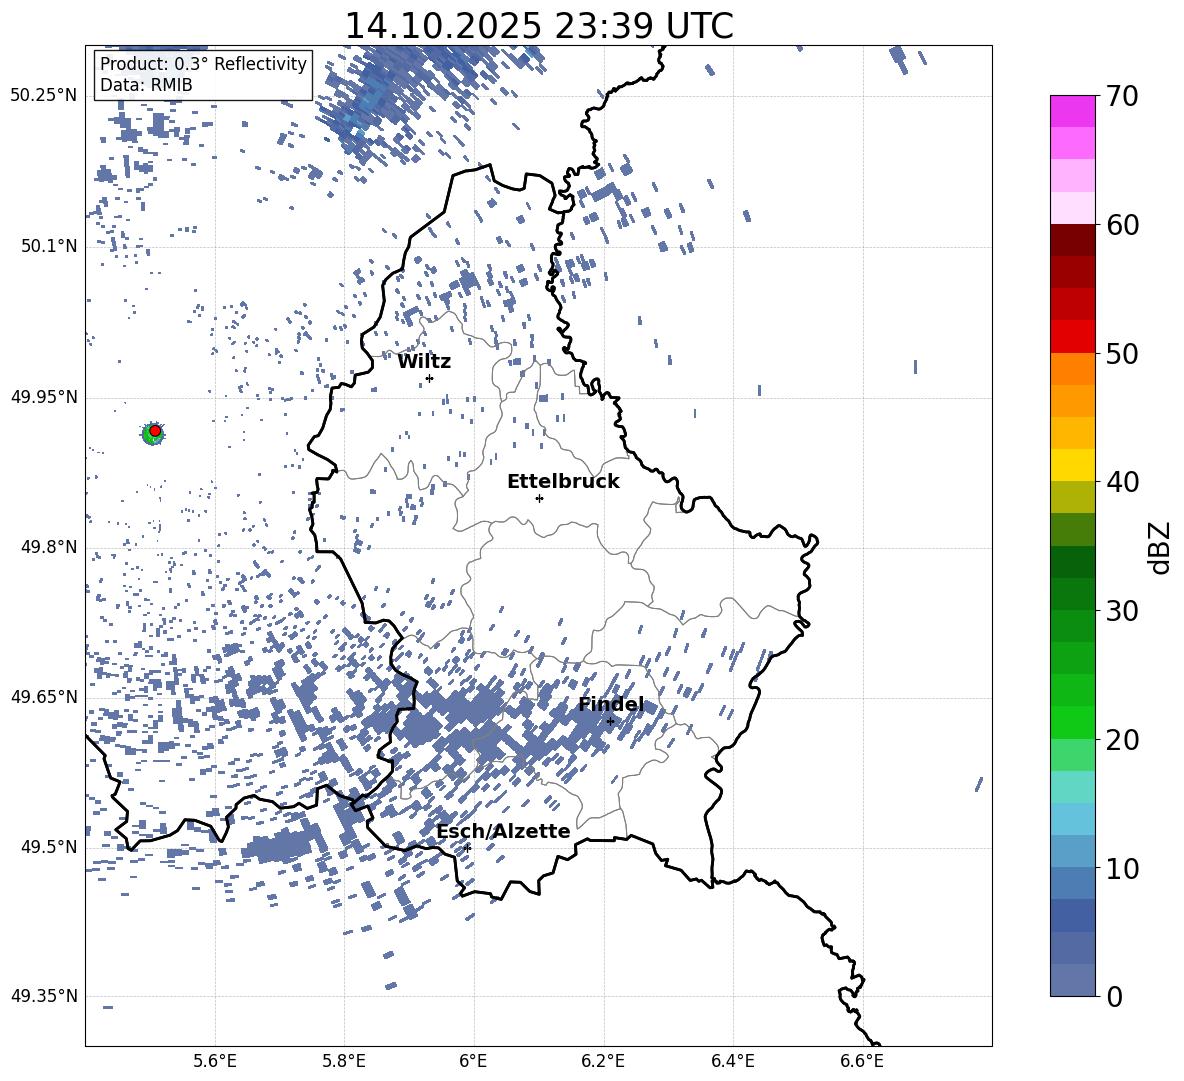Click the dBZ colorbar axis label
This screenshot has width=1184, height=1081.
coord(1161,547)
